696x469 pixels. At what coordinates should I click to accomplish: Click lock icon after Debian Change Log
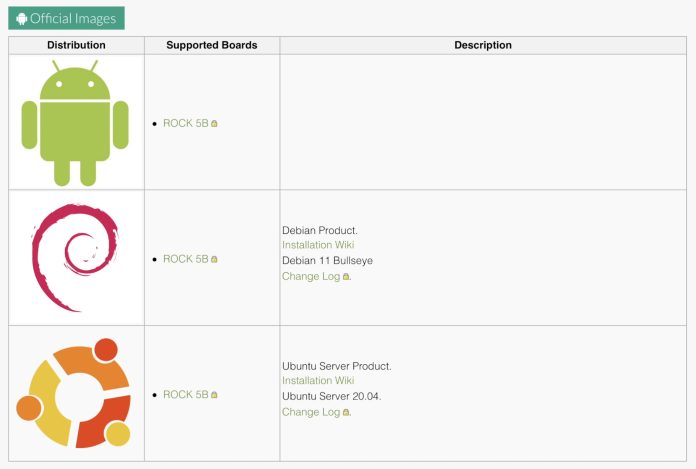click(346, 277)
